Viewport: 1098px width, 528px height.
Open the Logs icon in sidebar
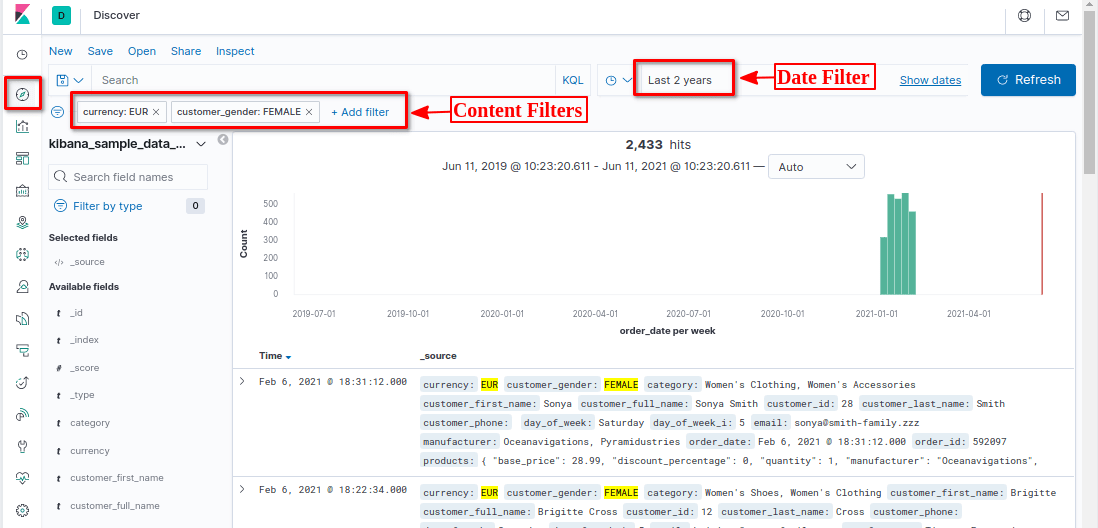point(22,319)
